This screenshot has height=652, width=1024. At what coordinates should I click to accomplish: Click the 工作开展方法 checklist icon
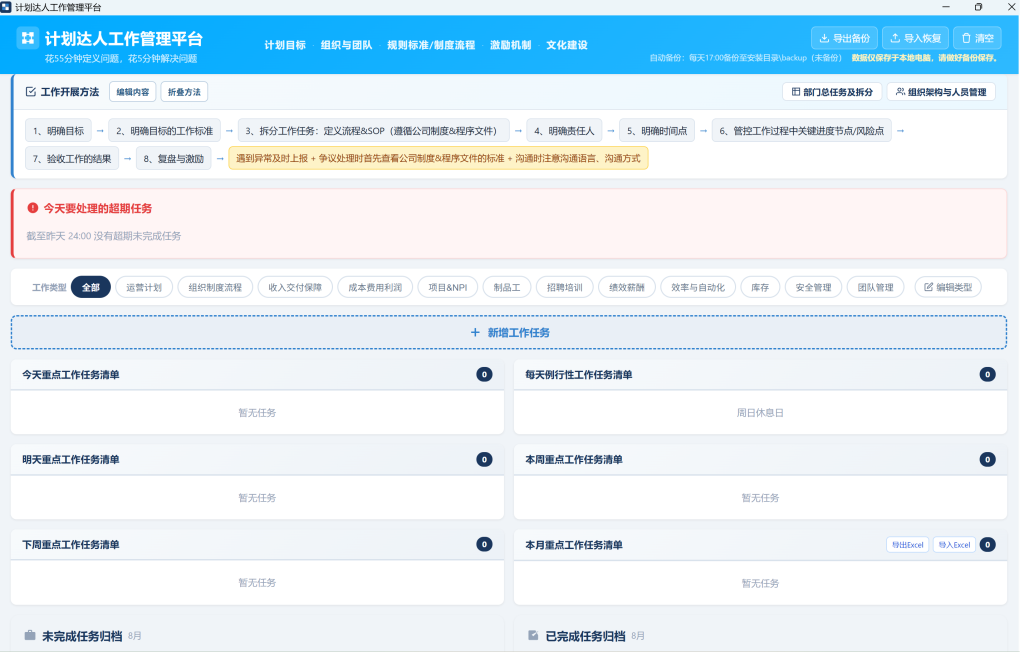(x=31, y=92)
